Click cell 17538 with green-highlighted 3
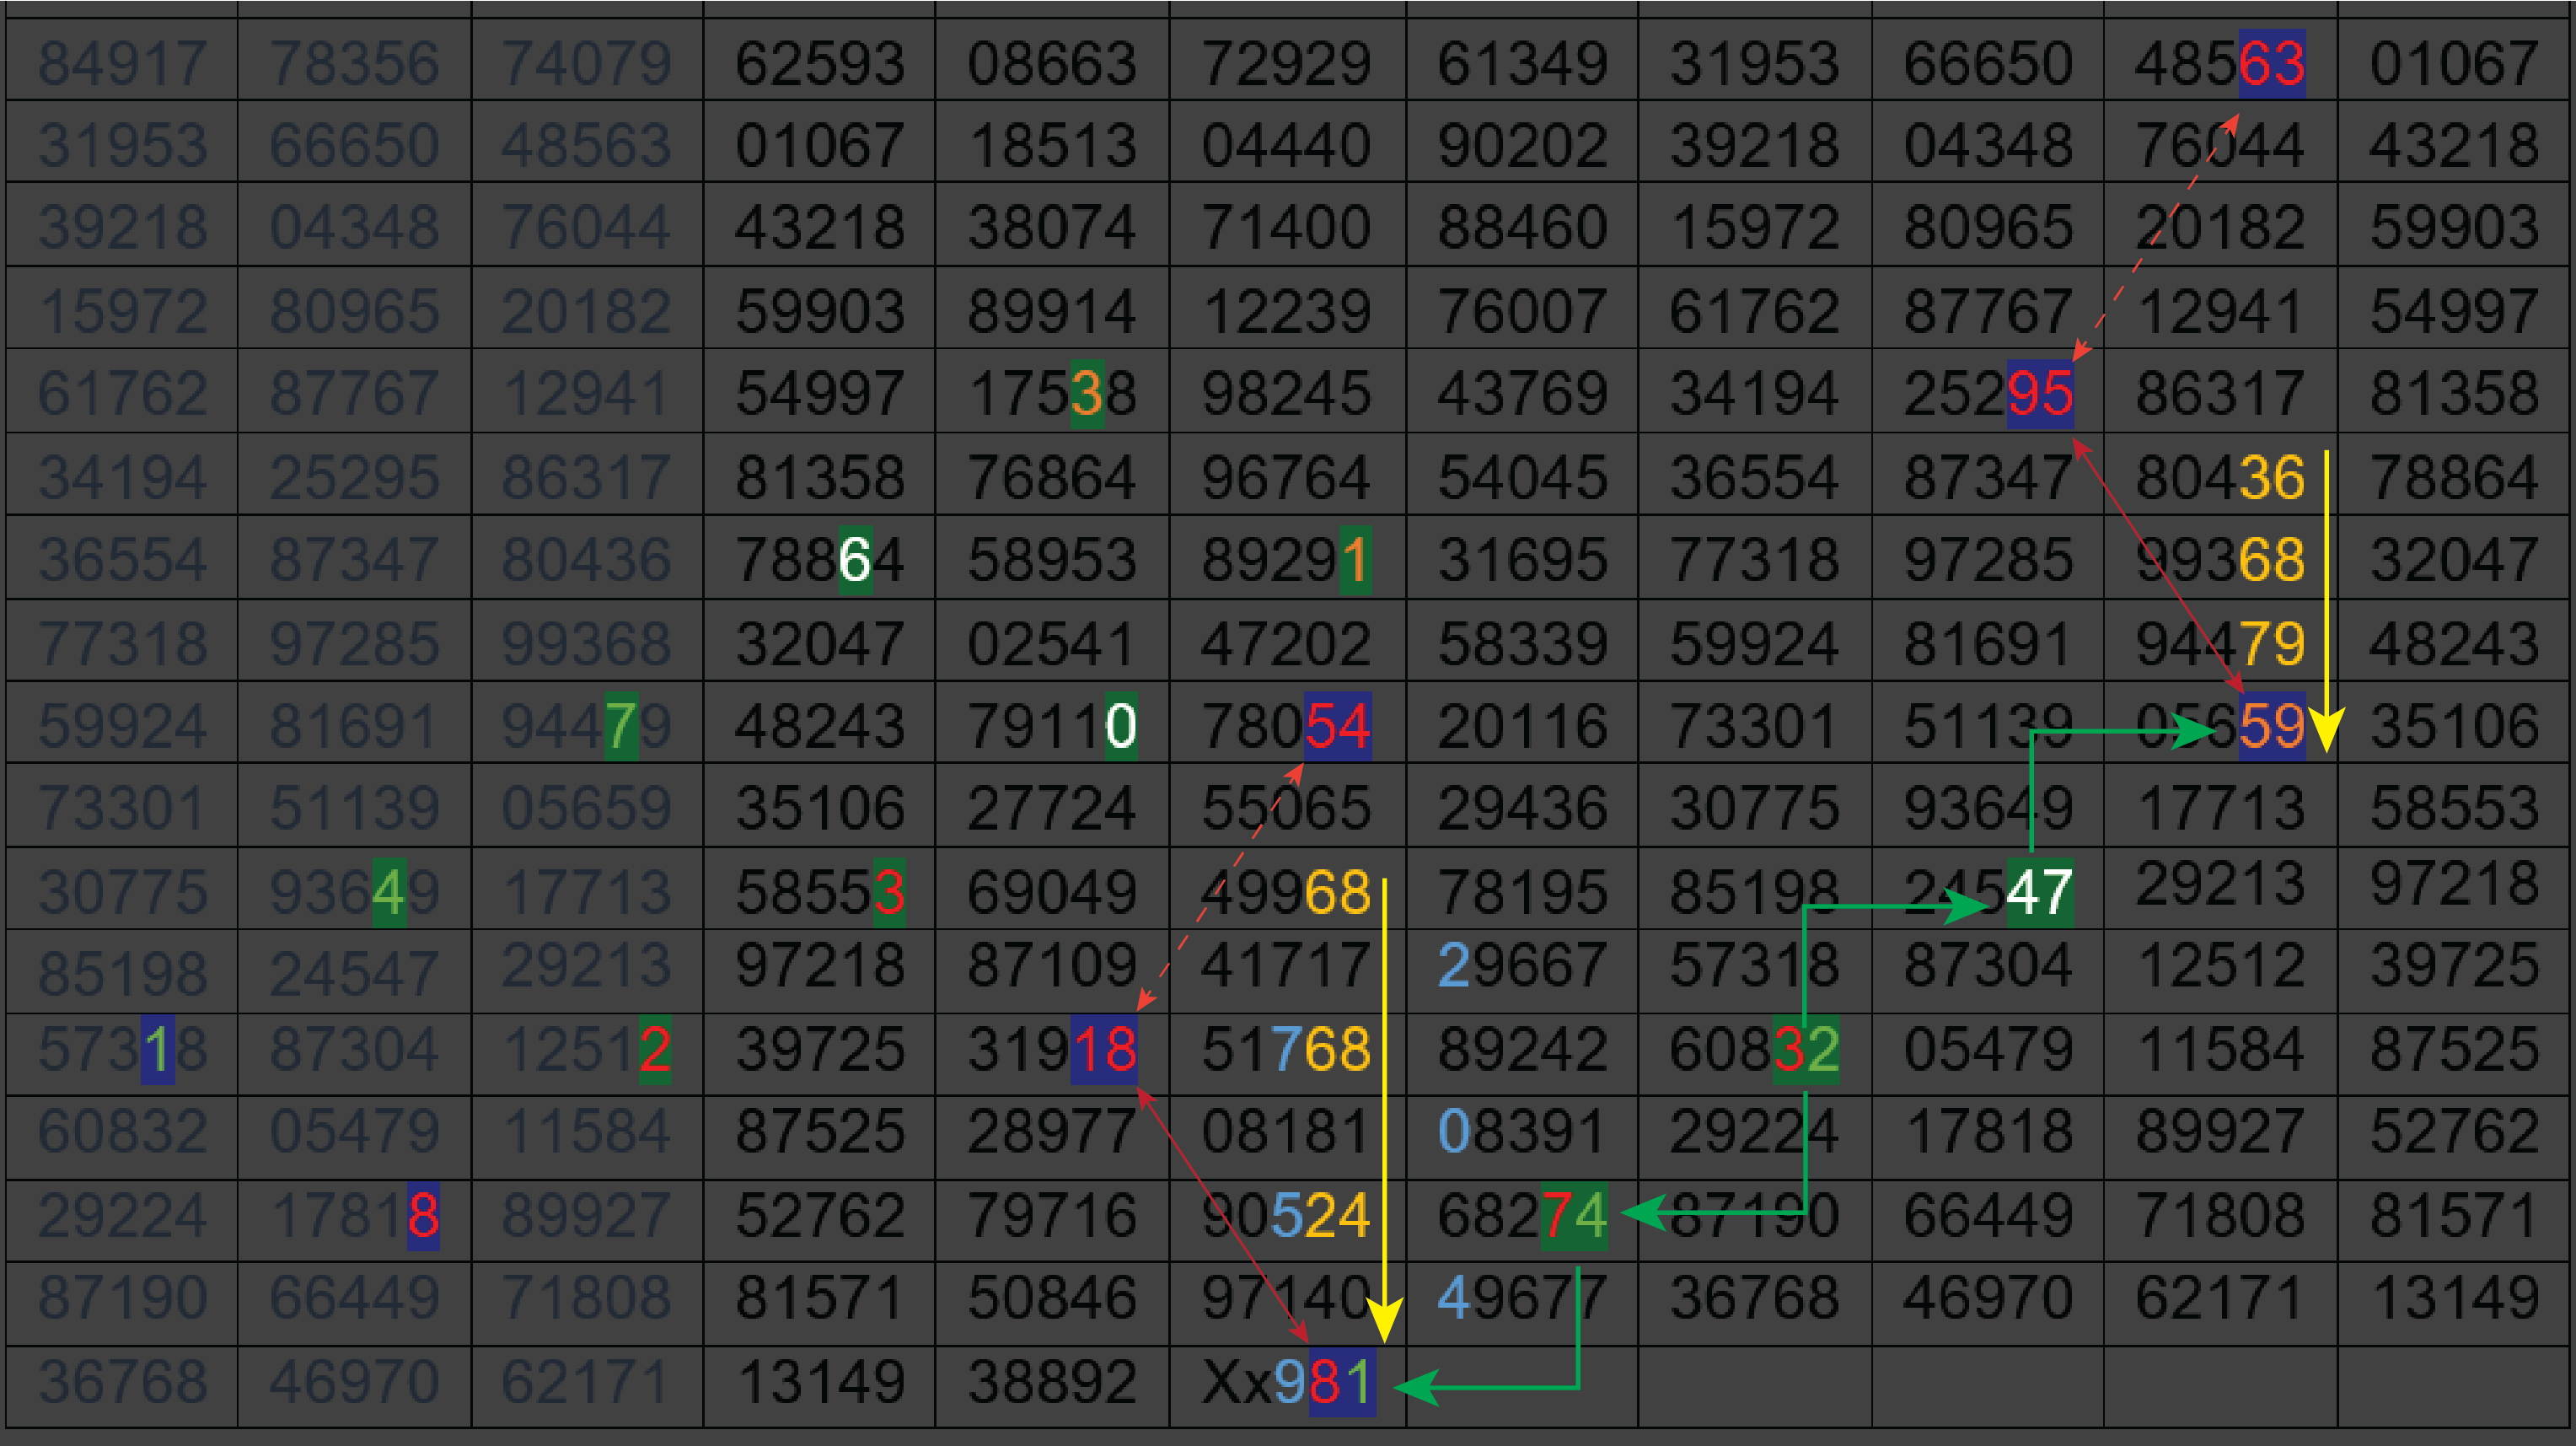Image resolution: width=2576 pixels, height=1446 pixels. (x=1051, y=393)
